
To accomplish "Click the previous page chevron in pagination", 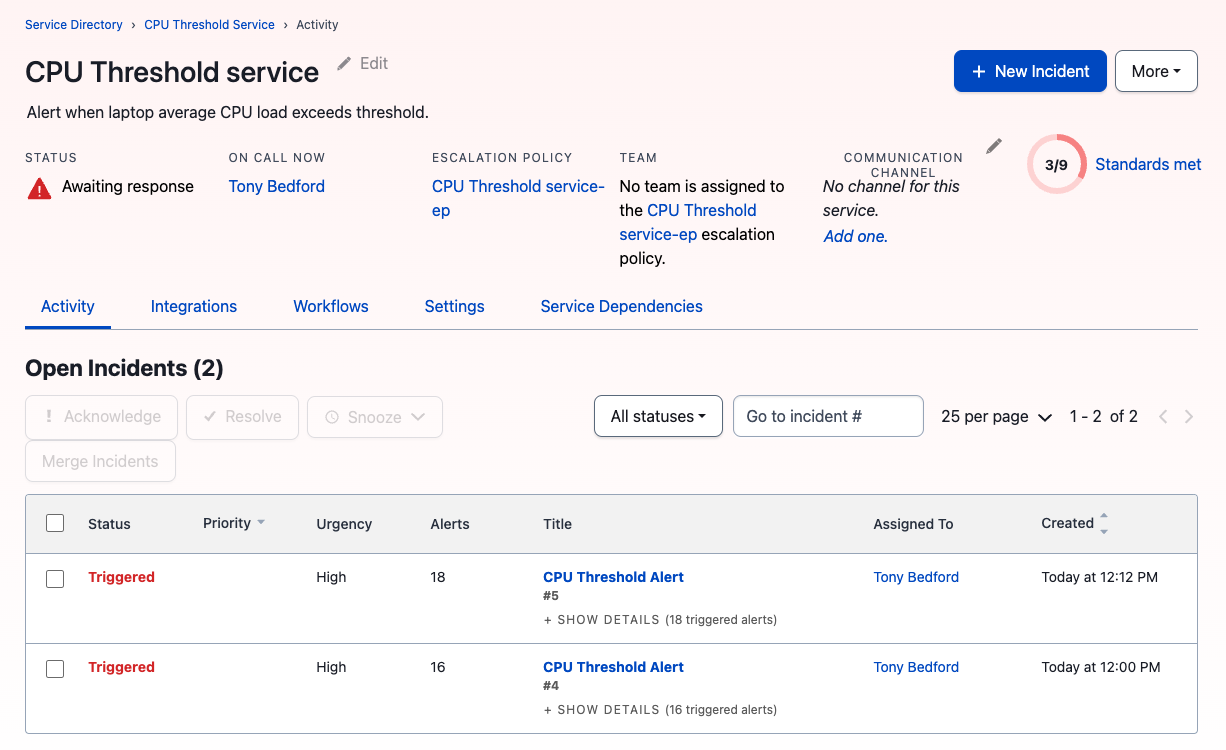I will pyautogui.click(x=1163, y=416).
